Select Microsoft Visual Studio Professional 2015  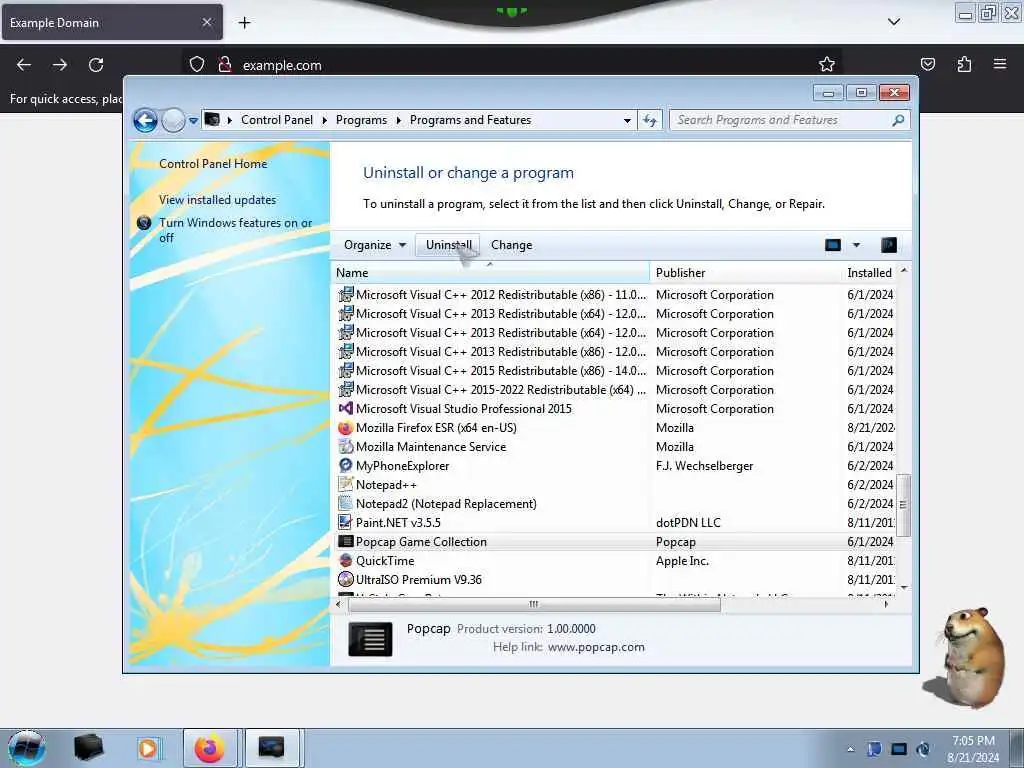click(614, 409)
